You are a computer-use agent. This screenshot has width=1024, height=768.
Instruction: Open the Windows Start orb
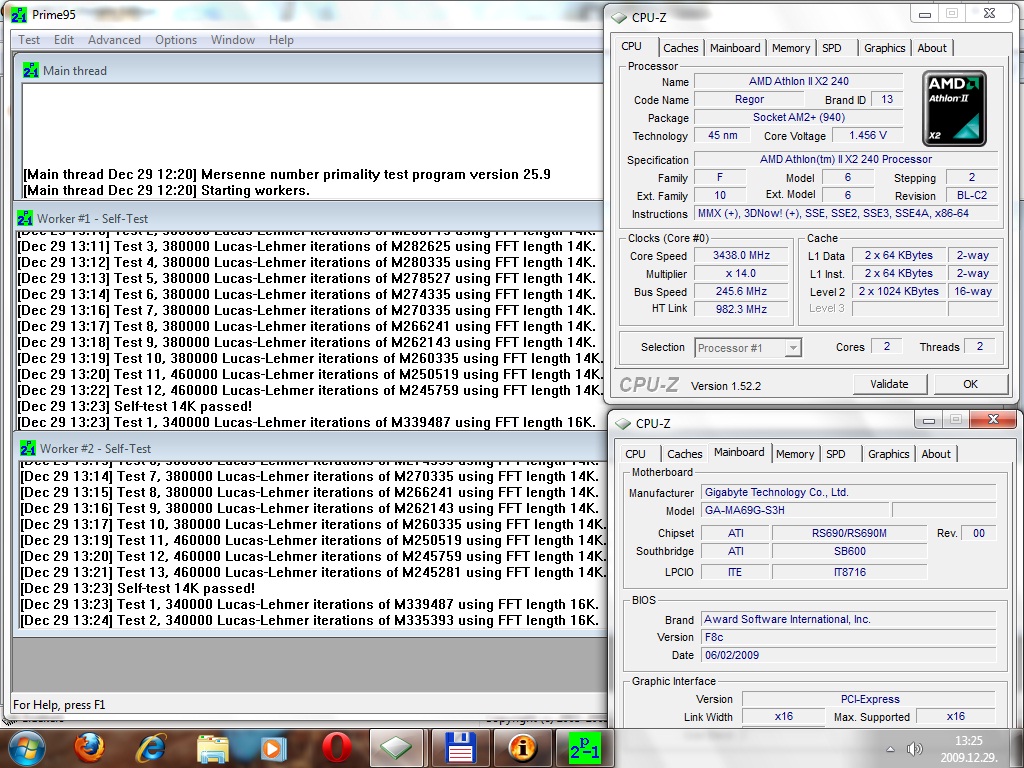(27, 747)
